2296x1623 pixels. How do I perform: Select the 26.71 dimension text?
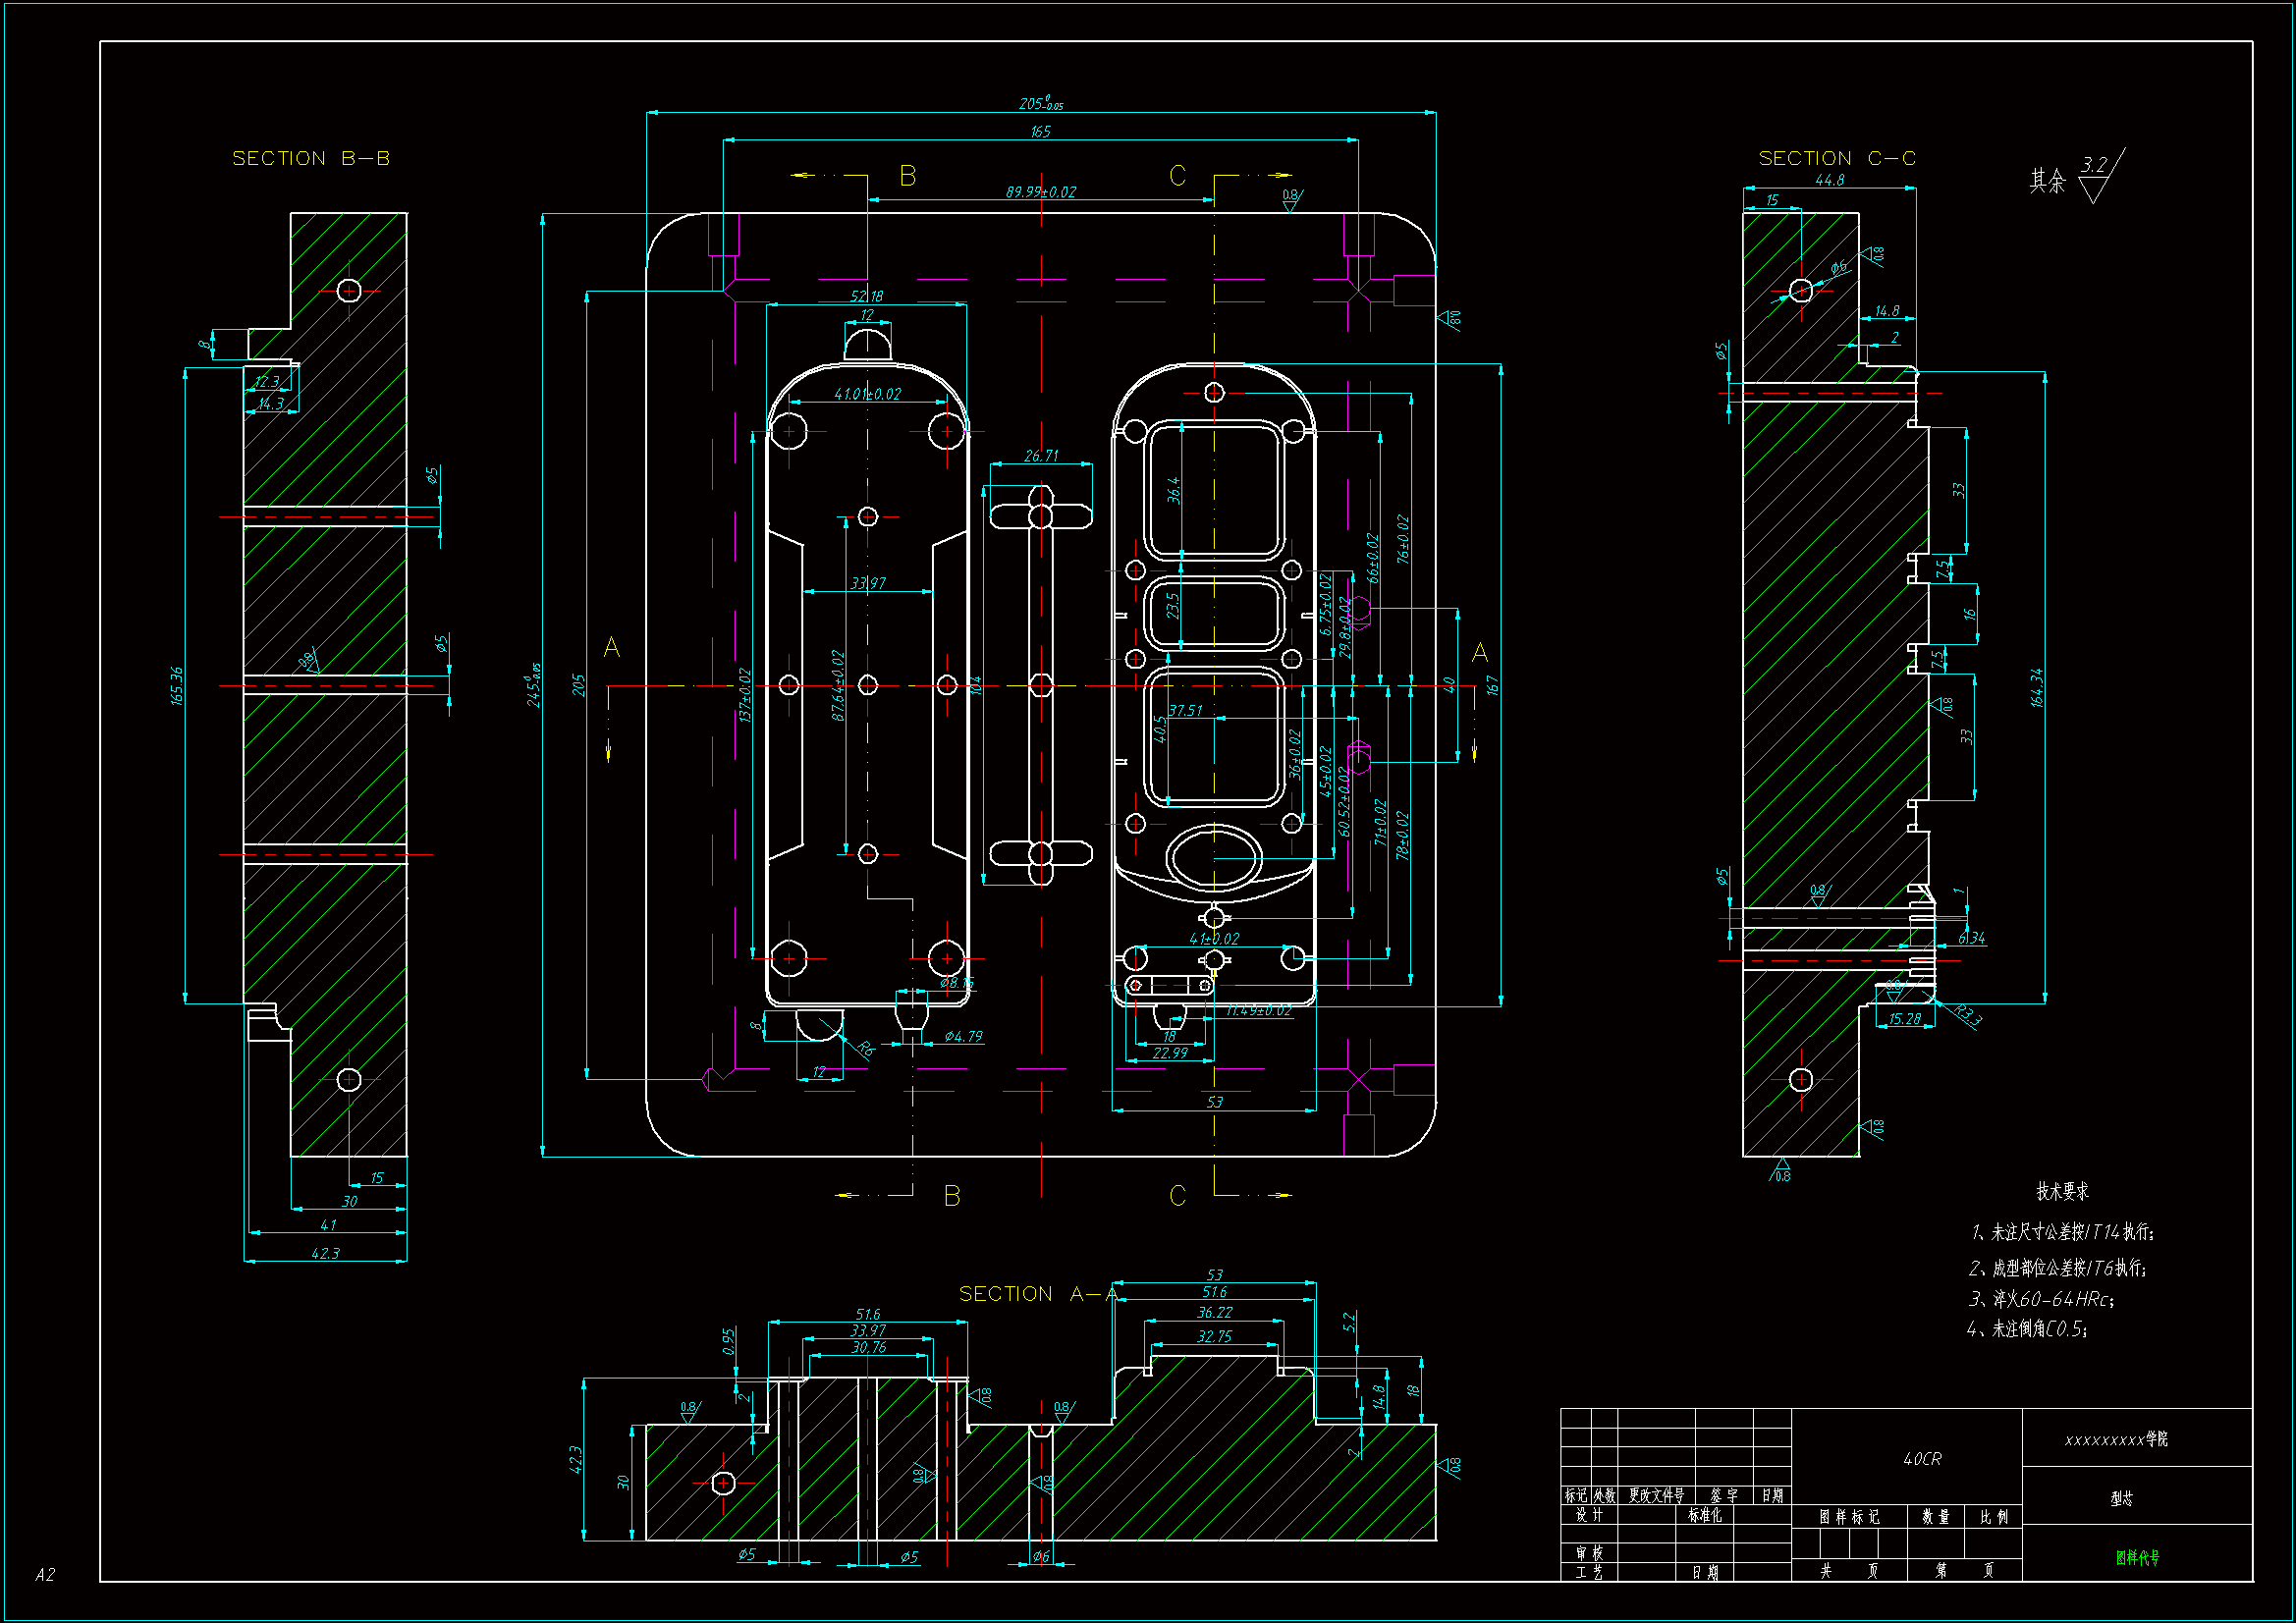point(1040,456)
